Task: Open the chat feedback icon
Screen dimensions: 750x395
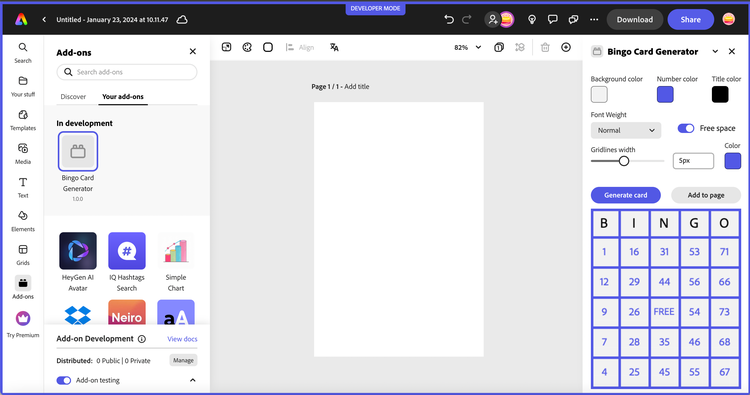Action: point(573,20)
